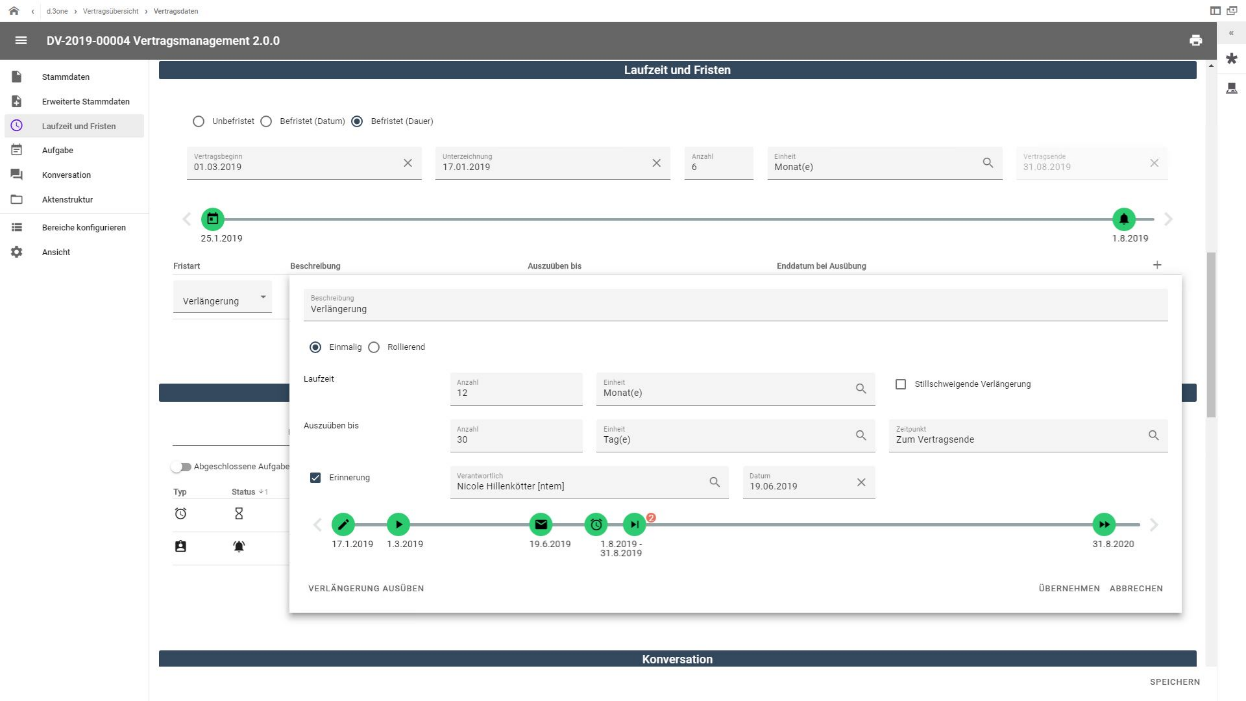The image size is (1246, 701).
Task: Toggle Abgeschlossene Aufgaben switch
Action: (x=181, y=466)
